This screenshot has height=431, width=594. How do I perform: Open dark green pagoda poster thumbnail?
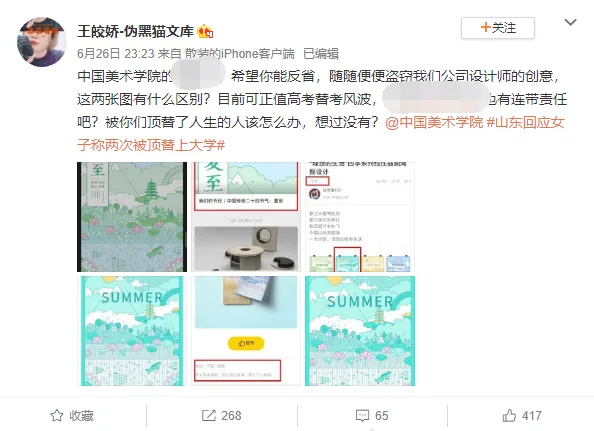(x=132, y=217)
